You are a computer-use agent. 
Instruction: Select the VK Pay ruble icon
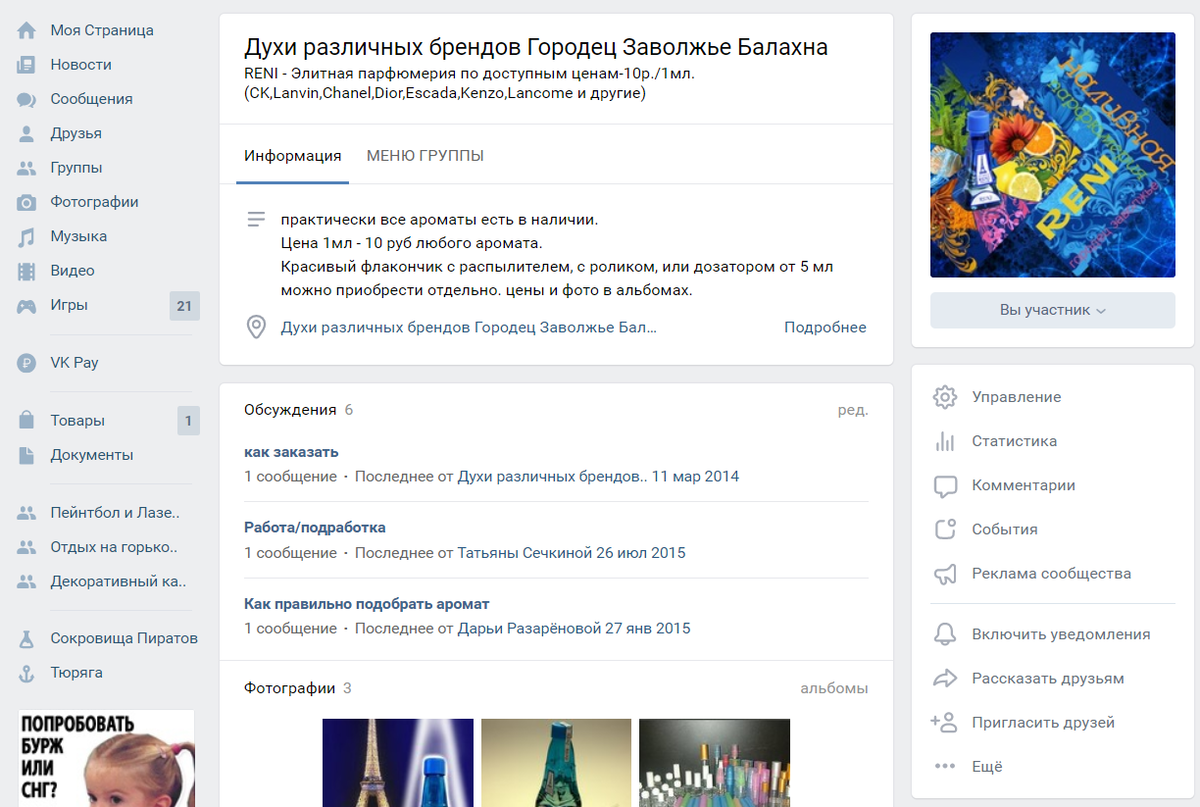(27, 363)
